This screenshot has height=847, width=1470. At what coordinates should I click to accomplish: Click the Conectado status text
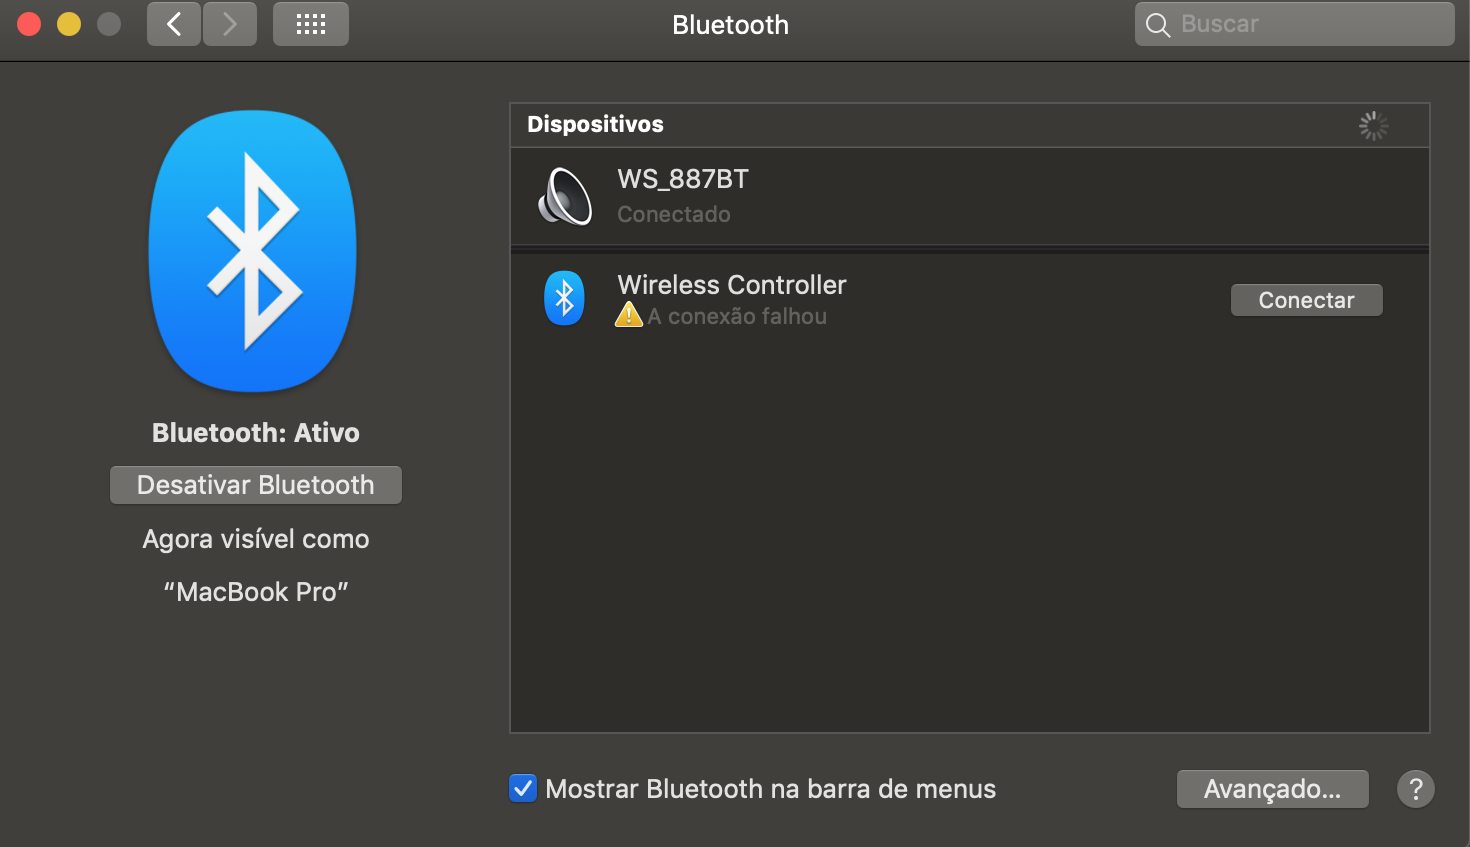[674, 214]
